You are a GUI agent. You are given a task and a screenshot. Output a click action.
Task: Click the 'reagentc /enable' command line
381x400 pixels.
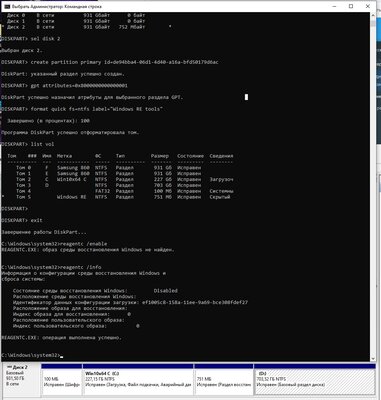pyautogui.click(x=54, y=244)
